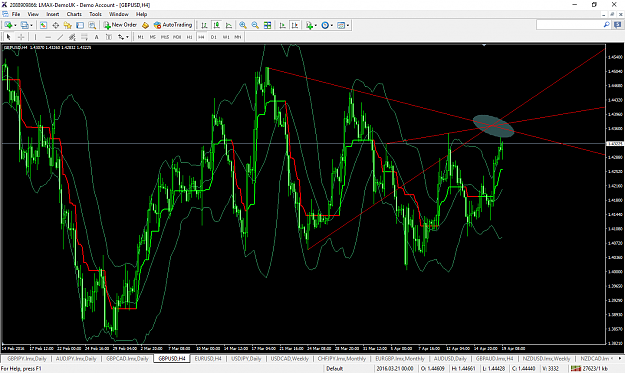Screen dimensions: 625x373
Task: Expand the Profiles dropdown arrow
Action: click(31, 25)
